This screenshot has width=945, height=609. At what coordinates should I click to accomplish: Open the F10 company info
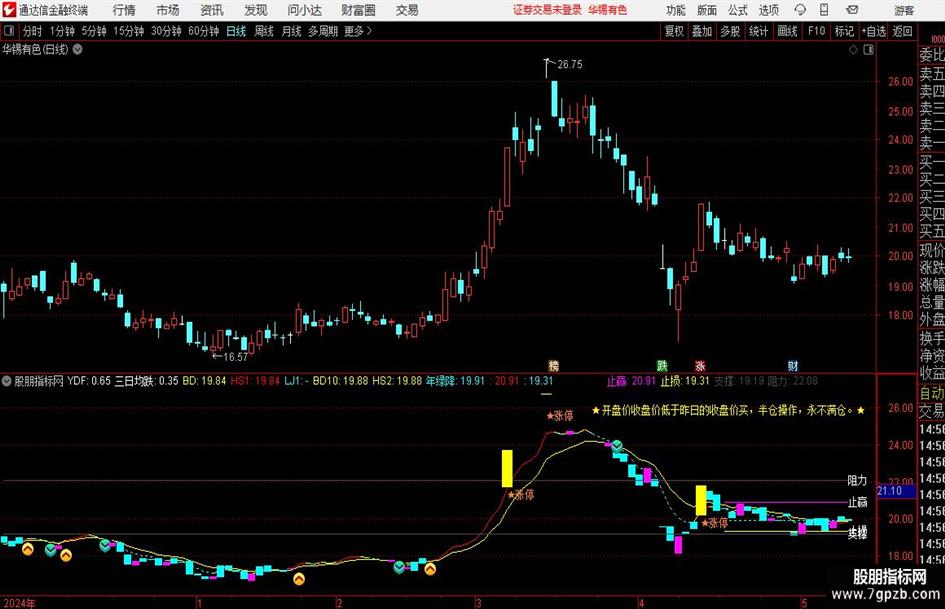coord(817,31)
